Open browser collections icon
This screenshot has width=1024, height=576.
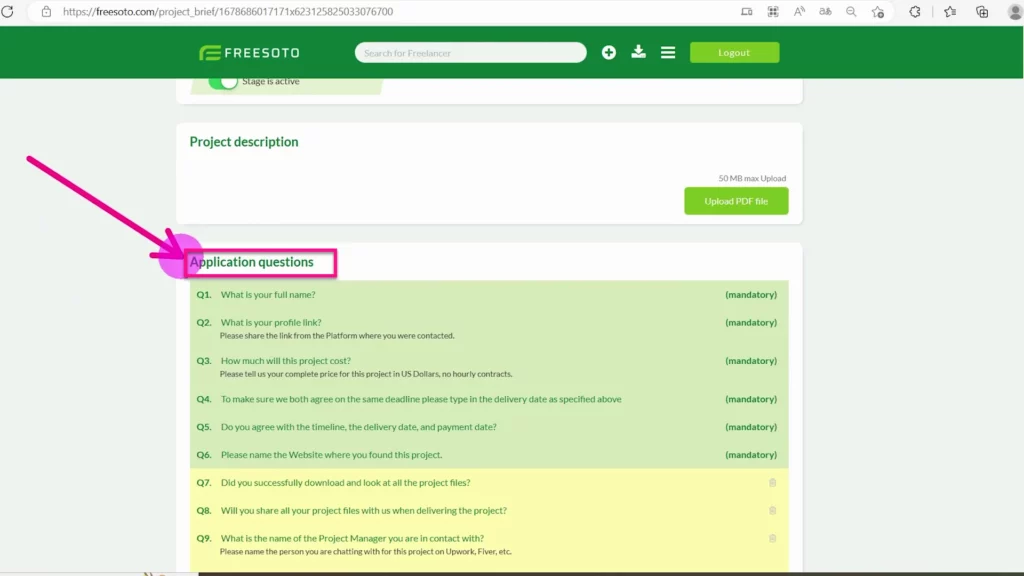click(982, 11)
